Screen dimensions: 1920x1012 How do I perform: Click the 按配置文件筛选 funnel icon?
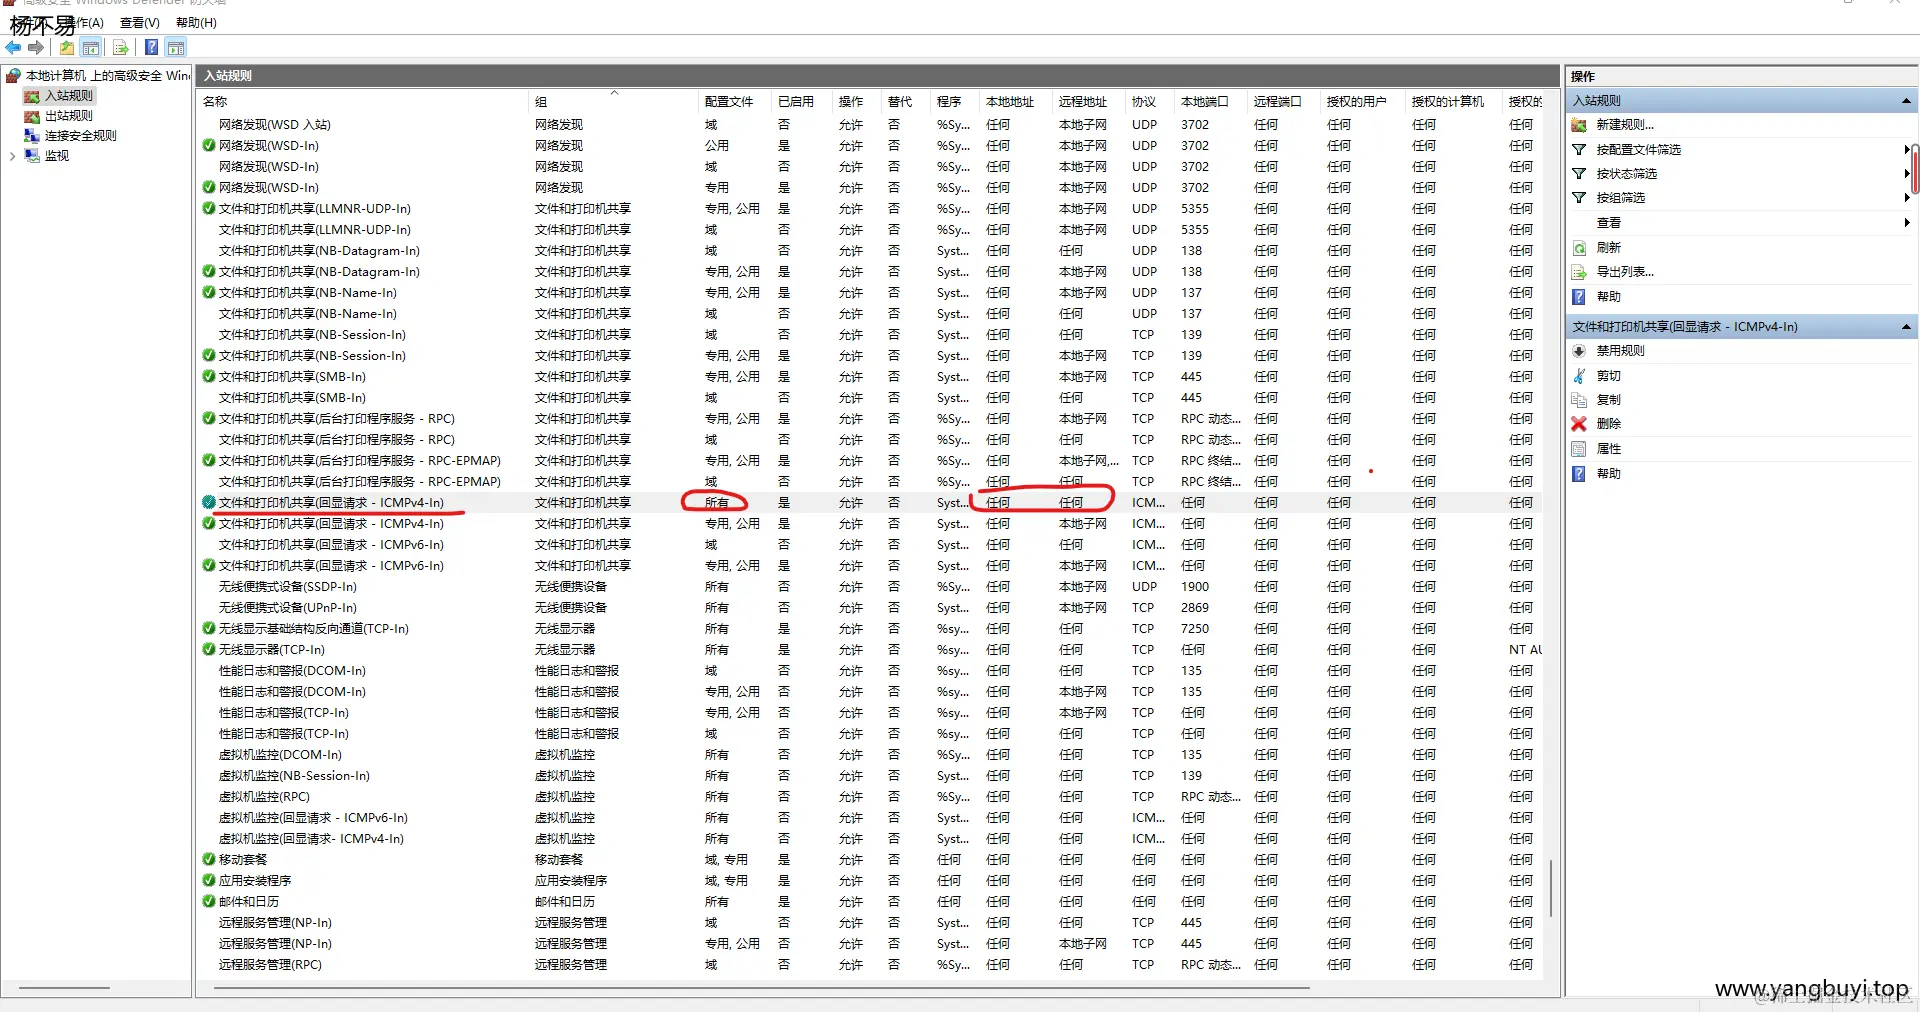pyautogui.click(x=1579, y=149)
